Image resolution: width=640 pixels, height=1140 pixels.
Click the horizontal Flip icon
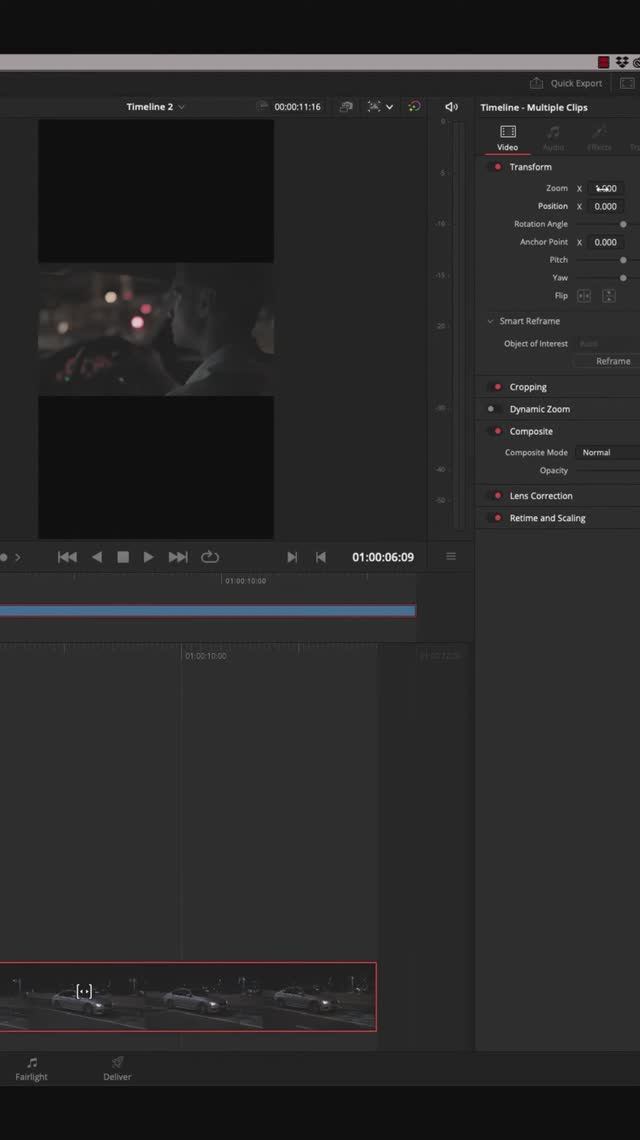[x=584, y=296]
